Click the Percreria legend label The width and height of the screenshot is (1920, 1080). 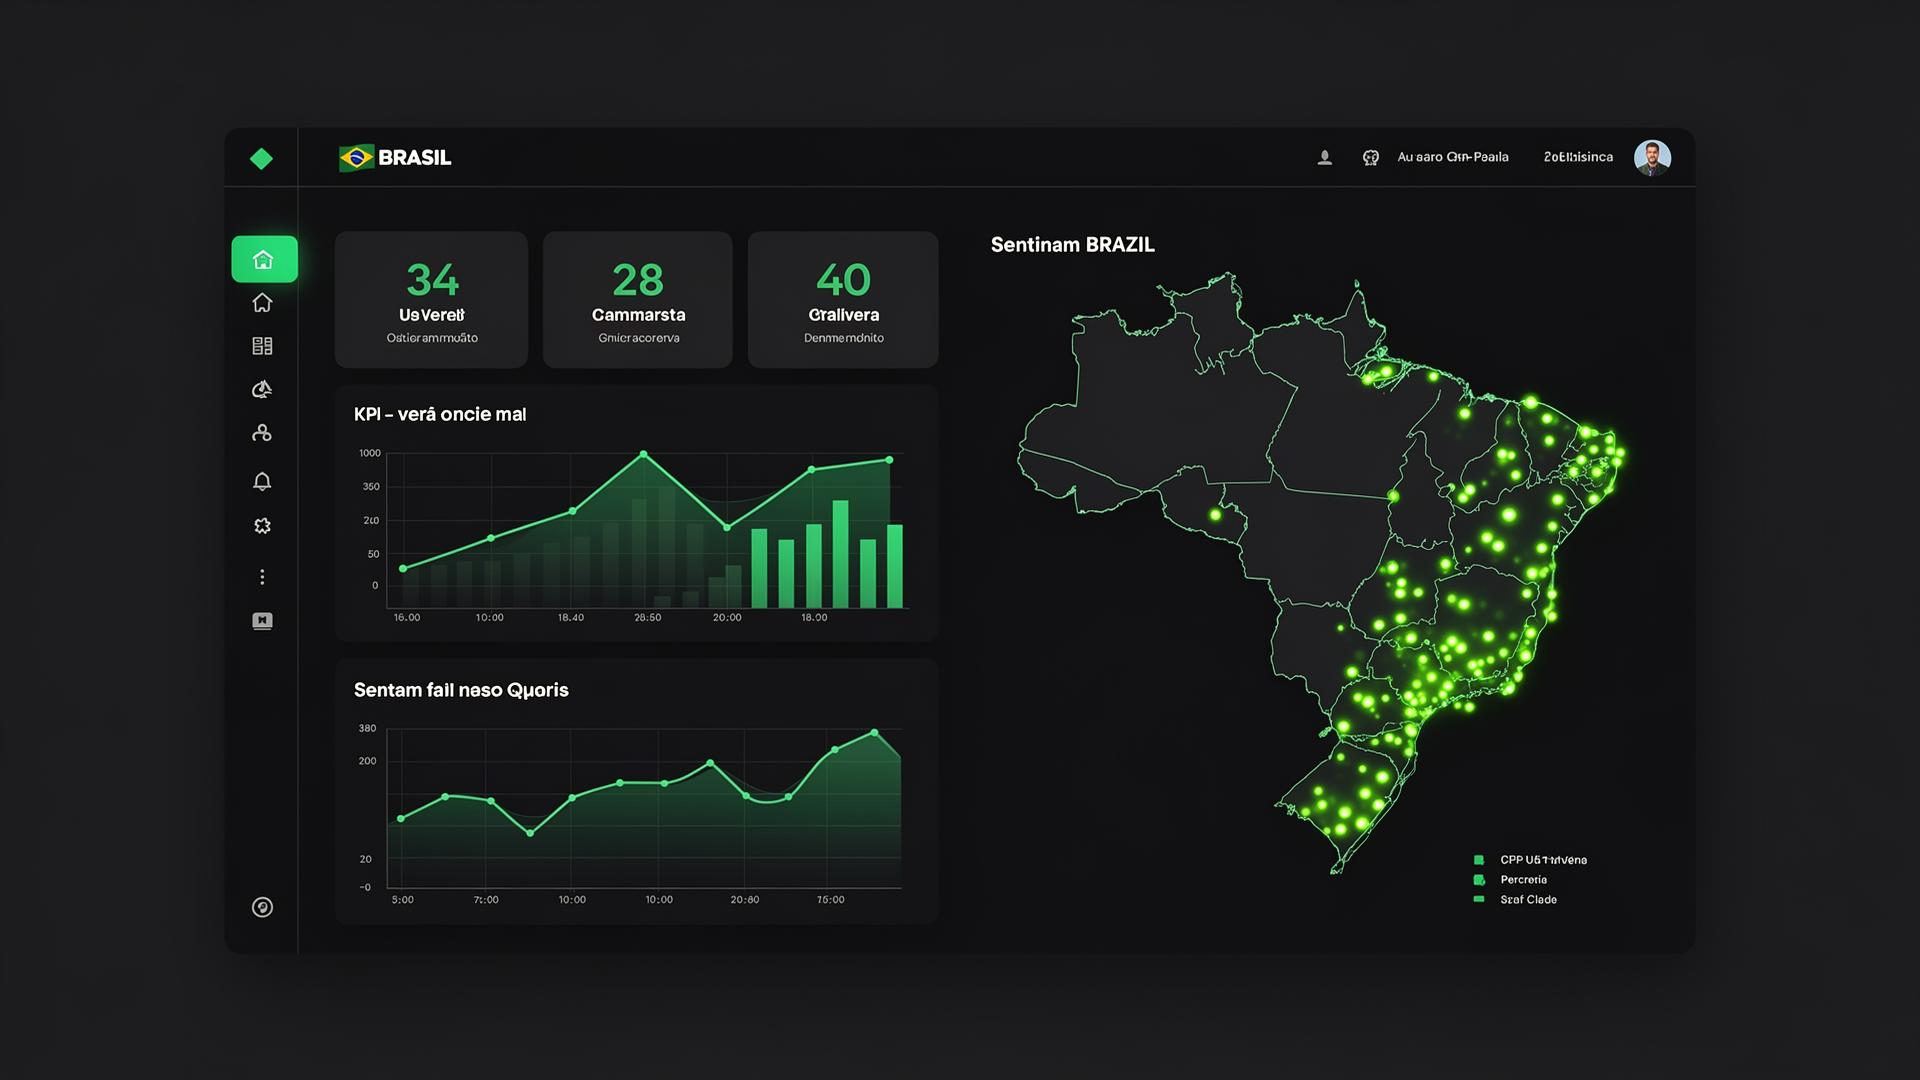[x=1524, y=880]
